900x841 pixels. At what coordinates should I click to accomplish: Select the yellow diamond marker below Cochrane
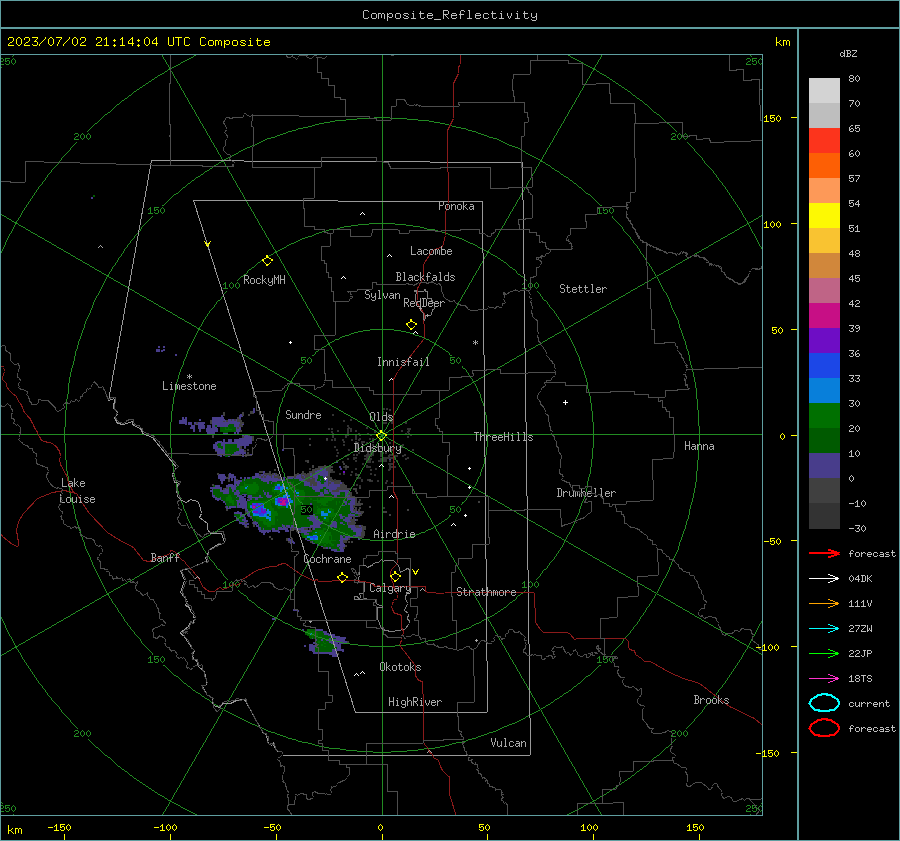[x=342, y=577]
